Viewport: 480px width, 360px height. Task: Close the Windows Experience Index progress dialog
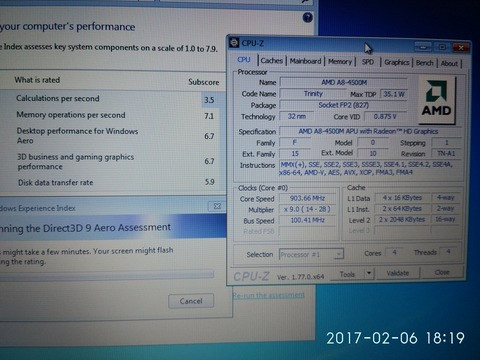(x=217, y=206)
